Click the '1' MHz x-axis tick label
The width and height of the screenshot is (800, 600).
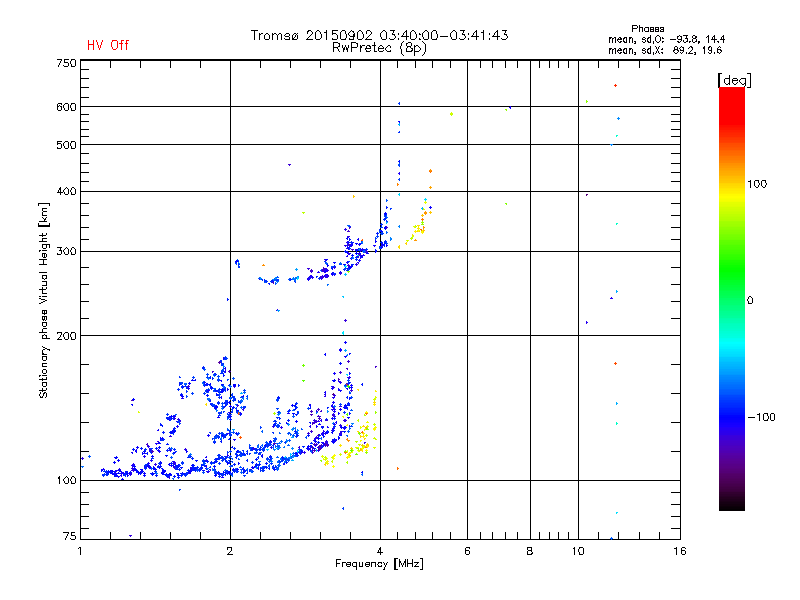coord(80,551)
